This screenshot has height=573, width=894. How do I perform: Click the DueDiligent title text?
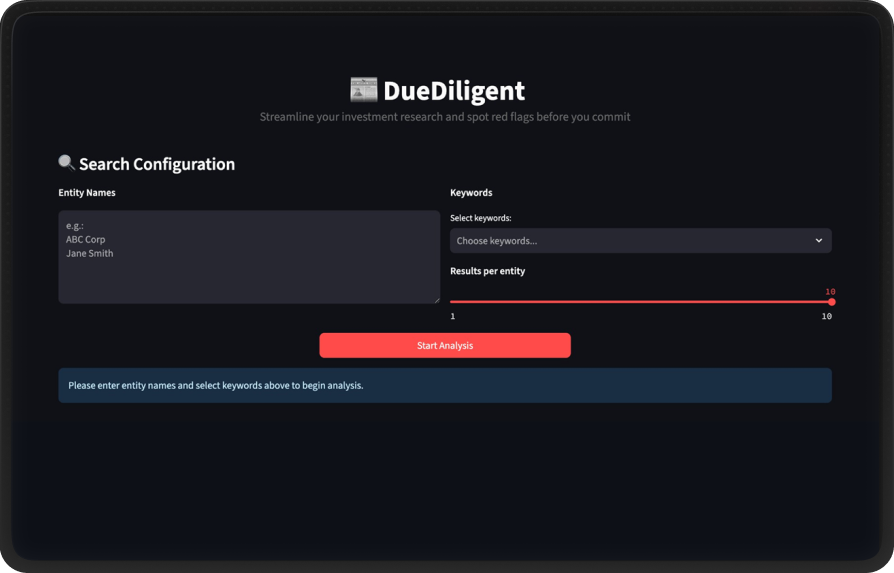(x=454, y=91)
